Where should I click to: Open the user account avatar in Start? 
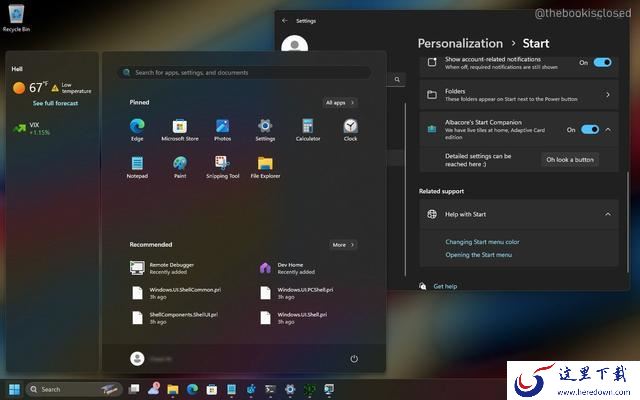point(137,359)
